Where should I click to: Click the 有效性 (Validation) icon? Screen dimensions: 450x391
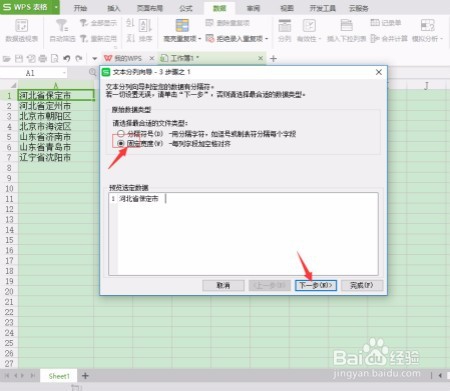pos(309,26)
